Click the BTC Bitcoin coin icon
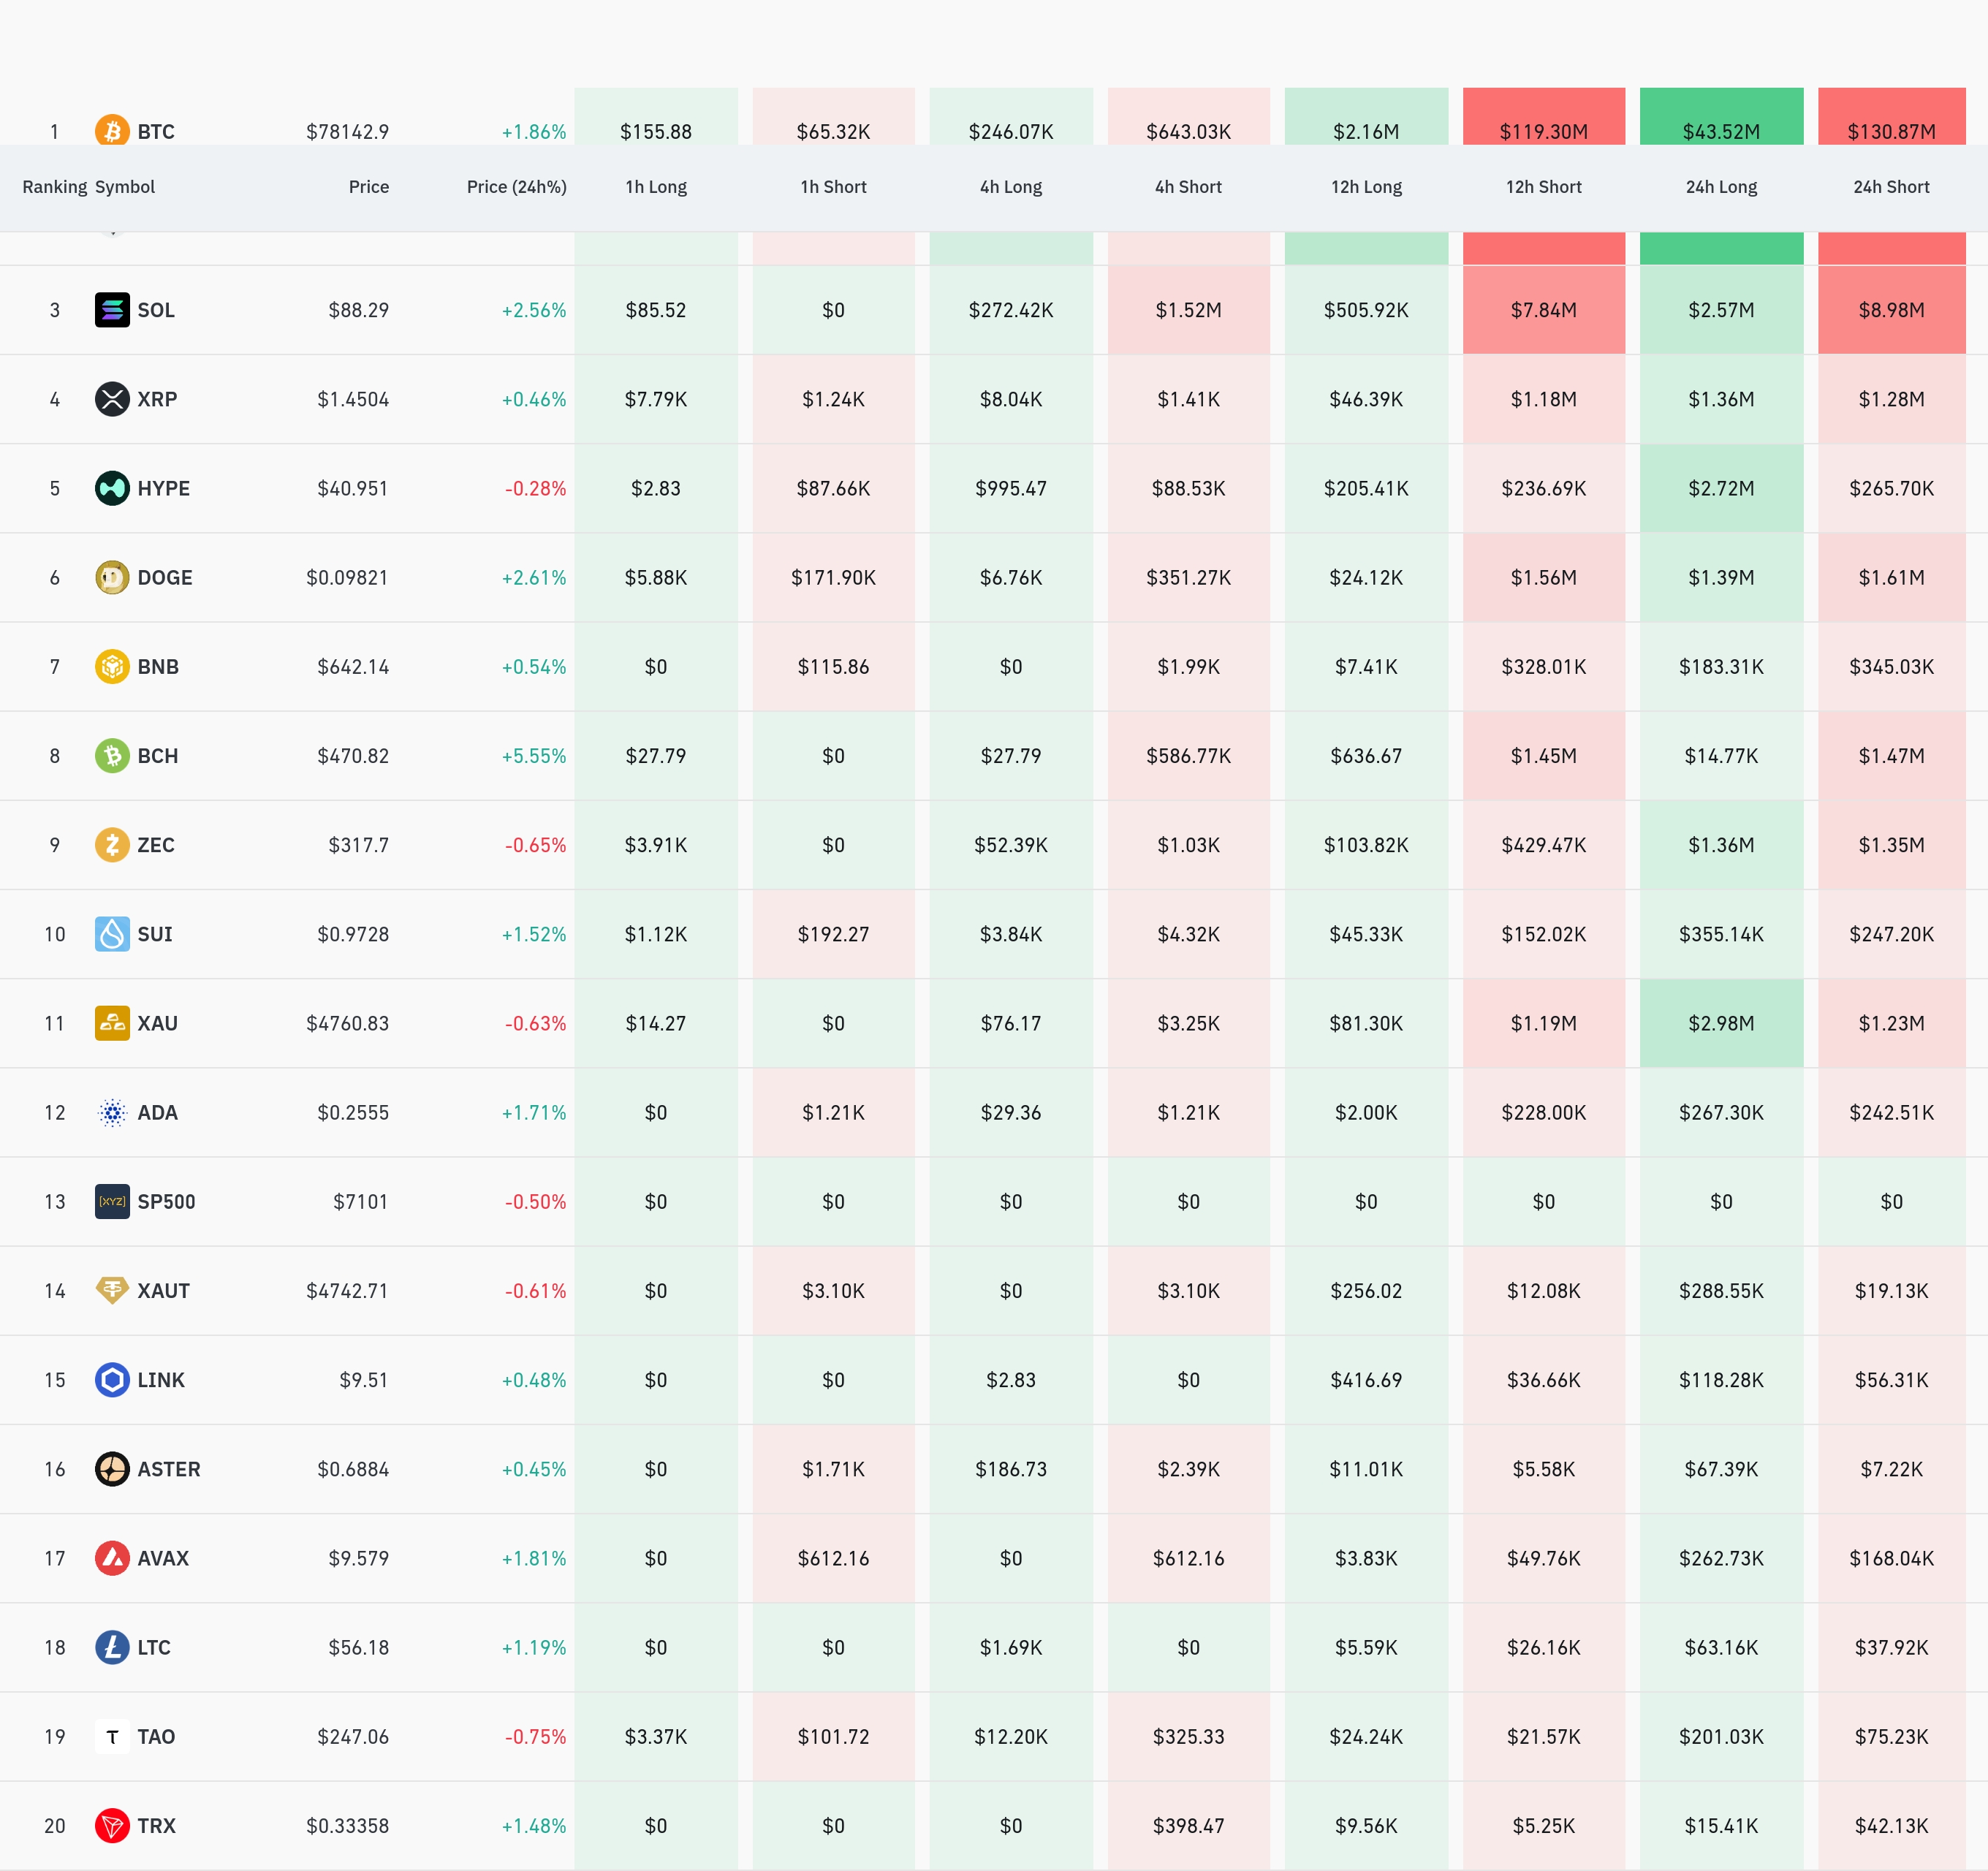This screenshot has width=1988, height=1871. [112, 130]
